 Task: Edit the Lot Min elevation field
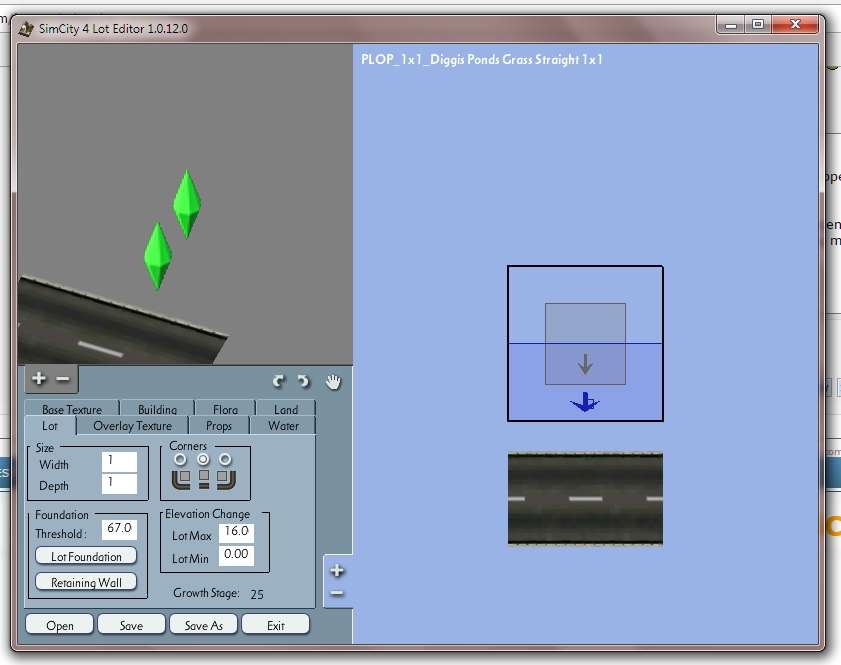(x=236, y=555)
